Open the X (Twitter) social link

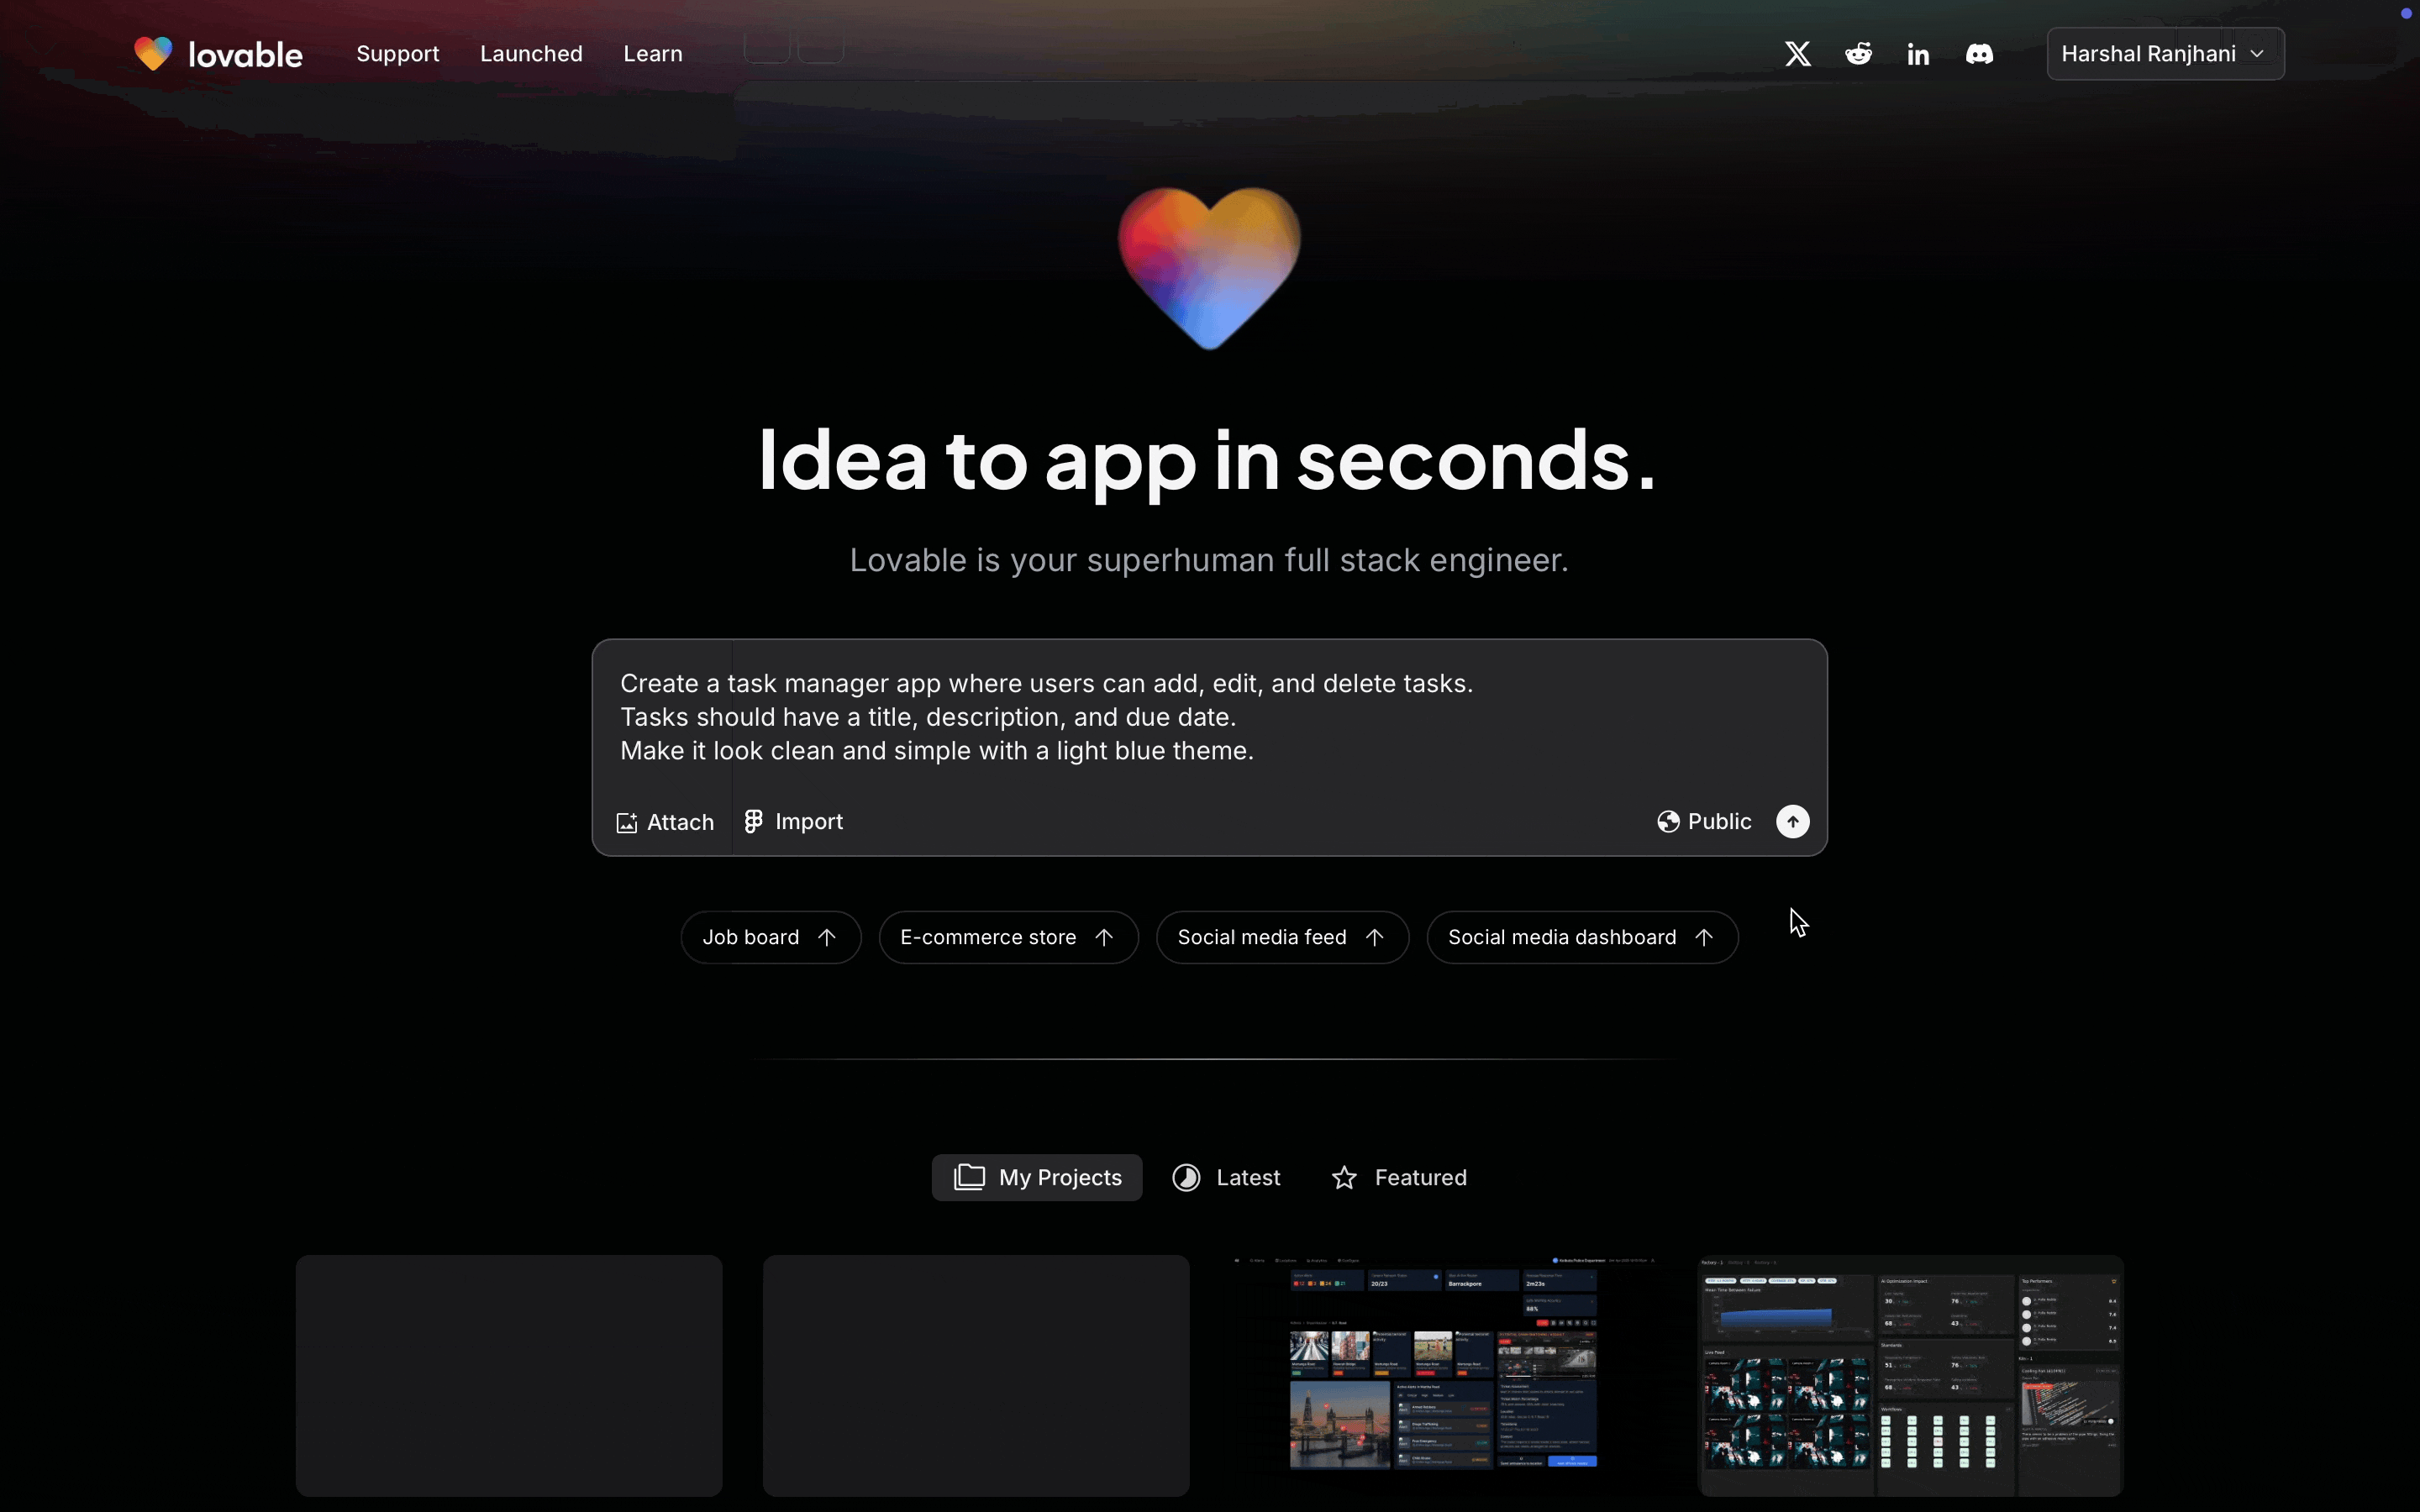pyautogui.click(x=1798, y=54)
